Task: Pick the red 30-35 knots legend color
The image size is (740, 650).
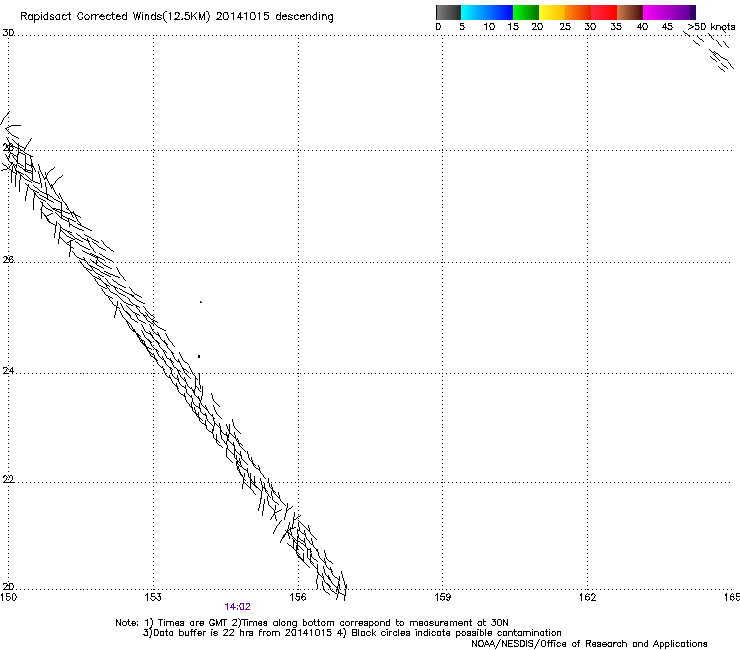Action: (604, 12)
